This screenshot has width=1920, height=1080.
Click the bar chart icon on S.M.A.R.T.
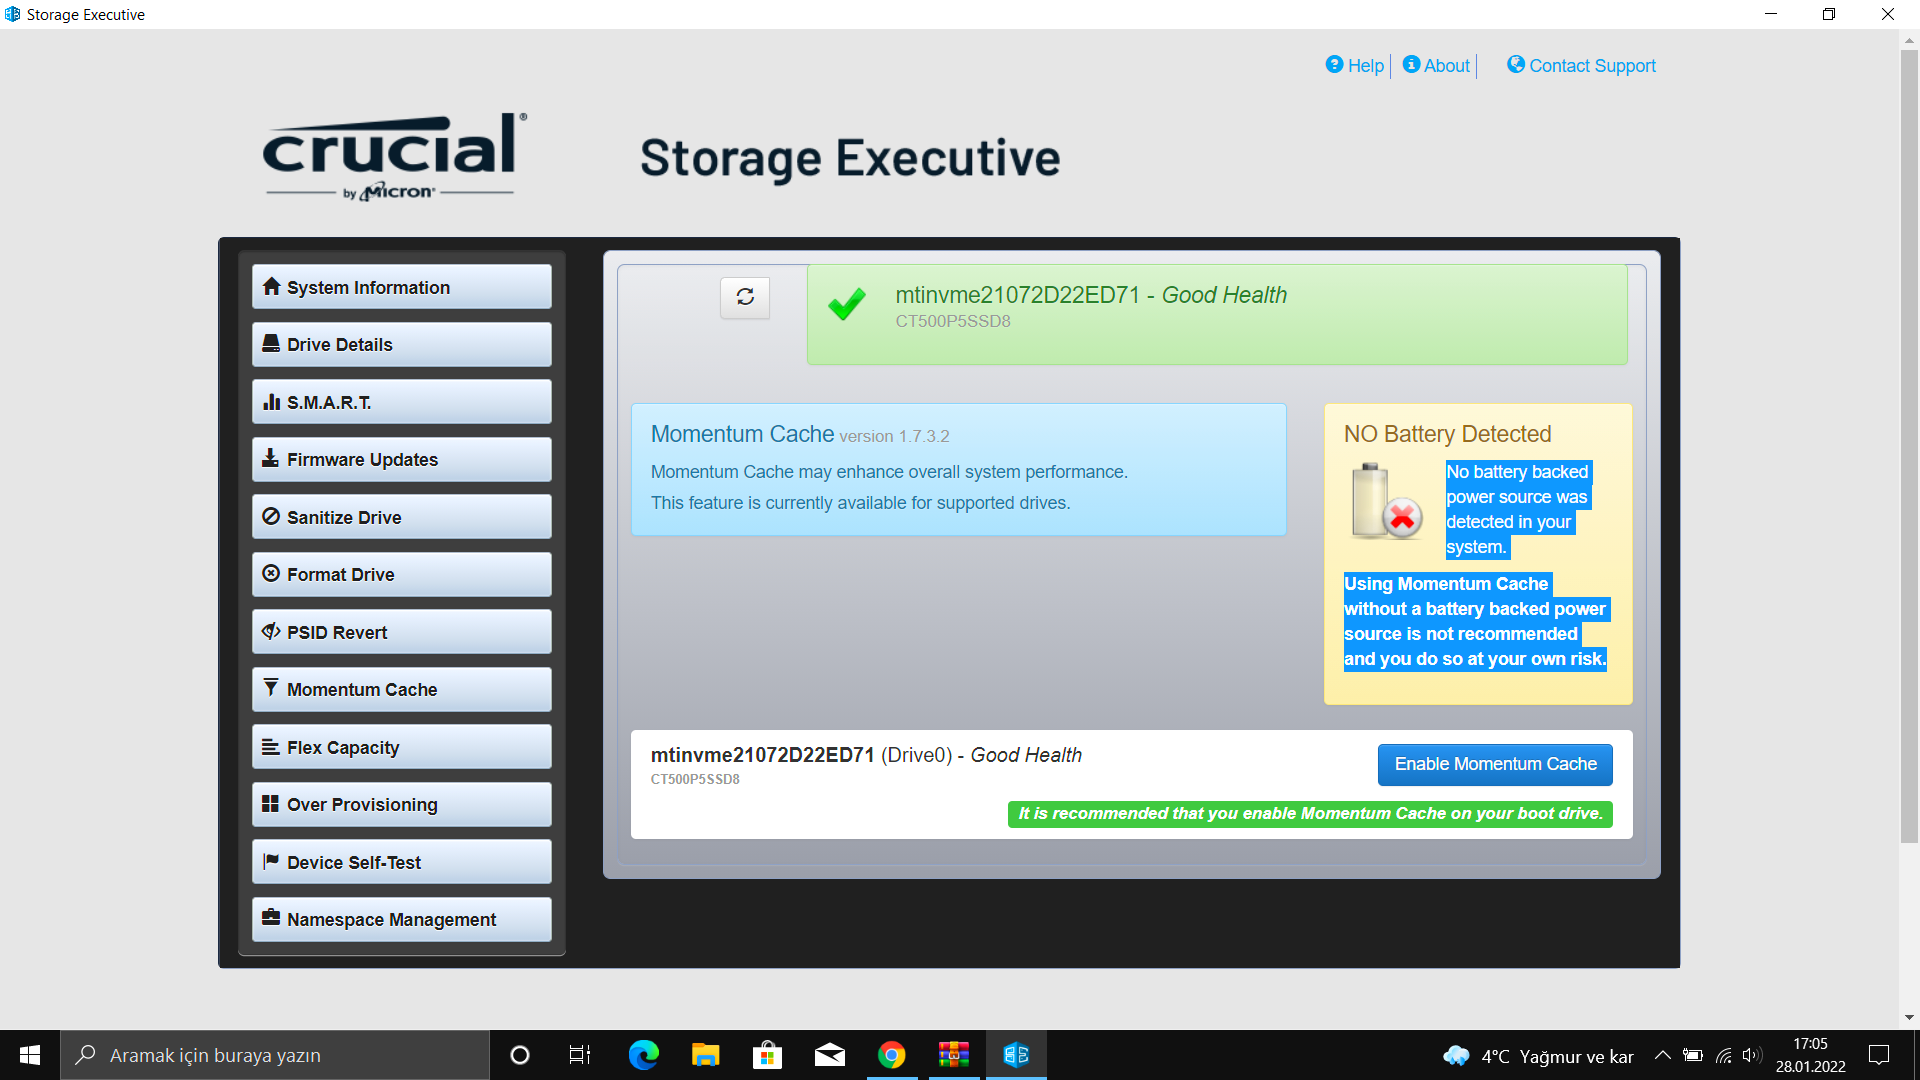(271, 402)
